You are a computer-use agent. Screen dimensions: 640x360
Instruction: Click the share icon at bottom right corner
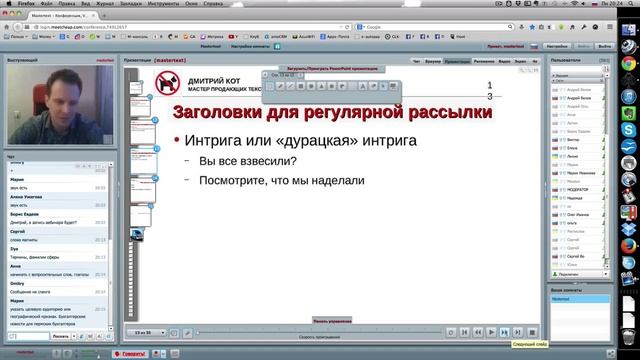[611, 353]
